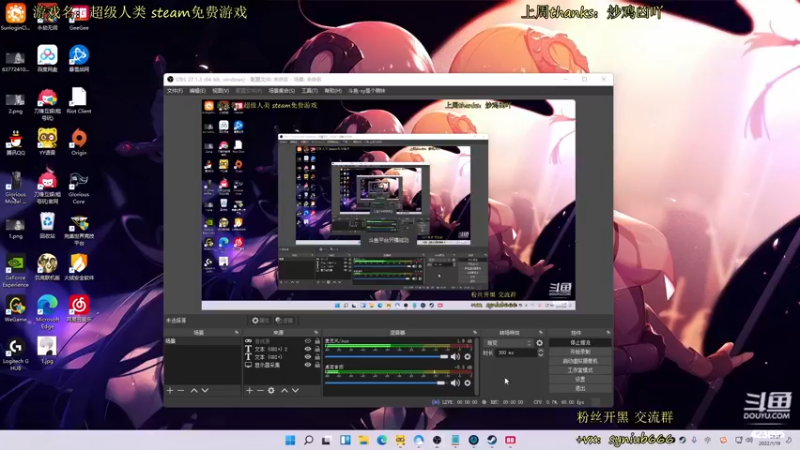
Task: Open the 桌面音频 audio settings gear
Action: 467,383
